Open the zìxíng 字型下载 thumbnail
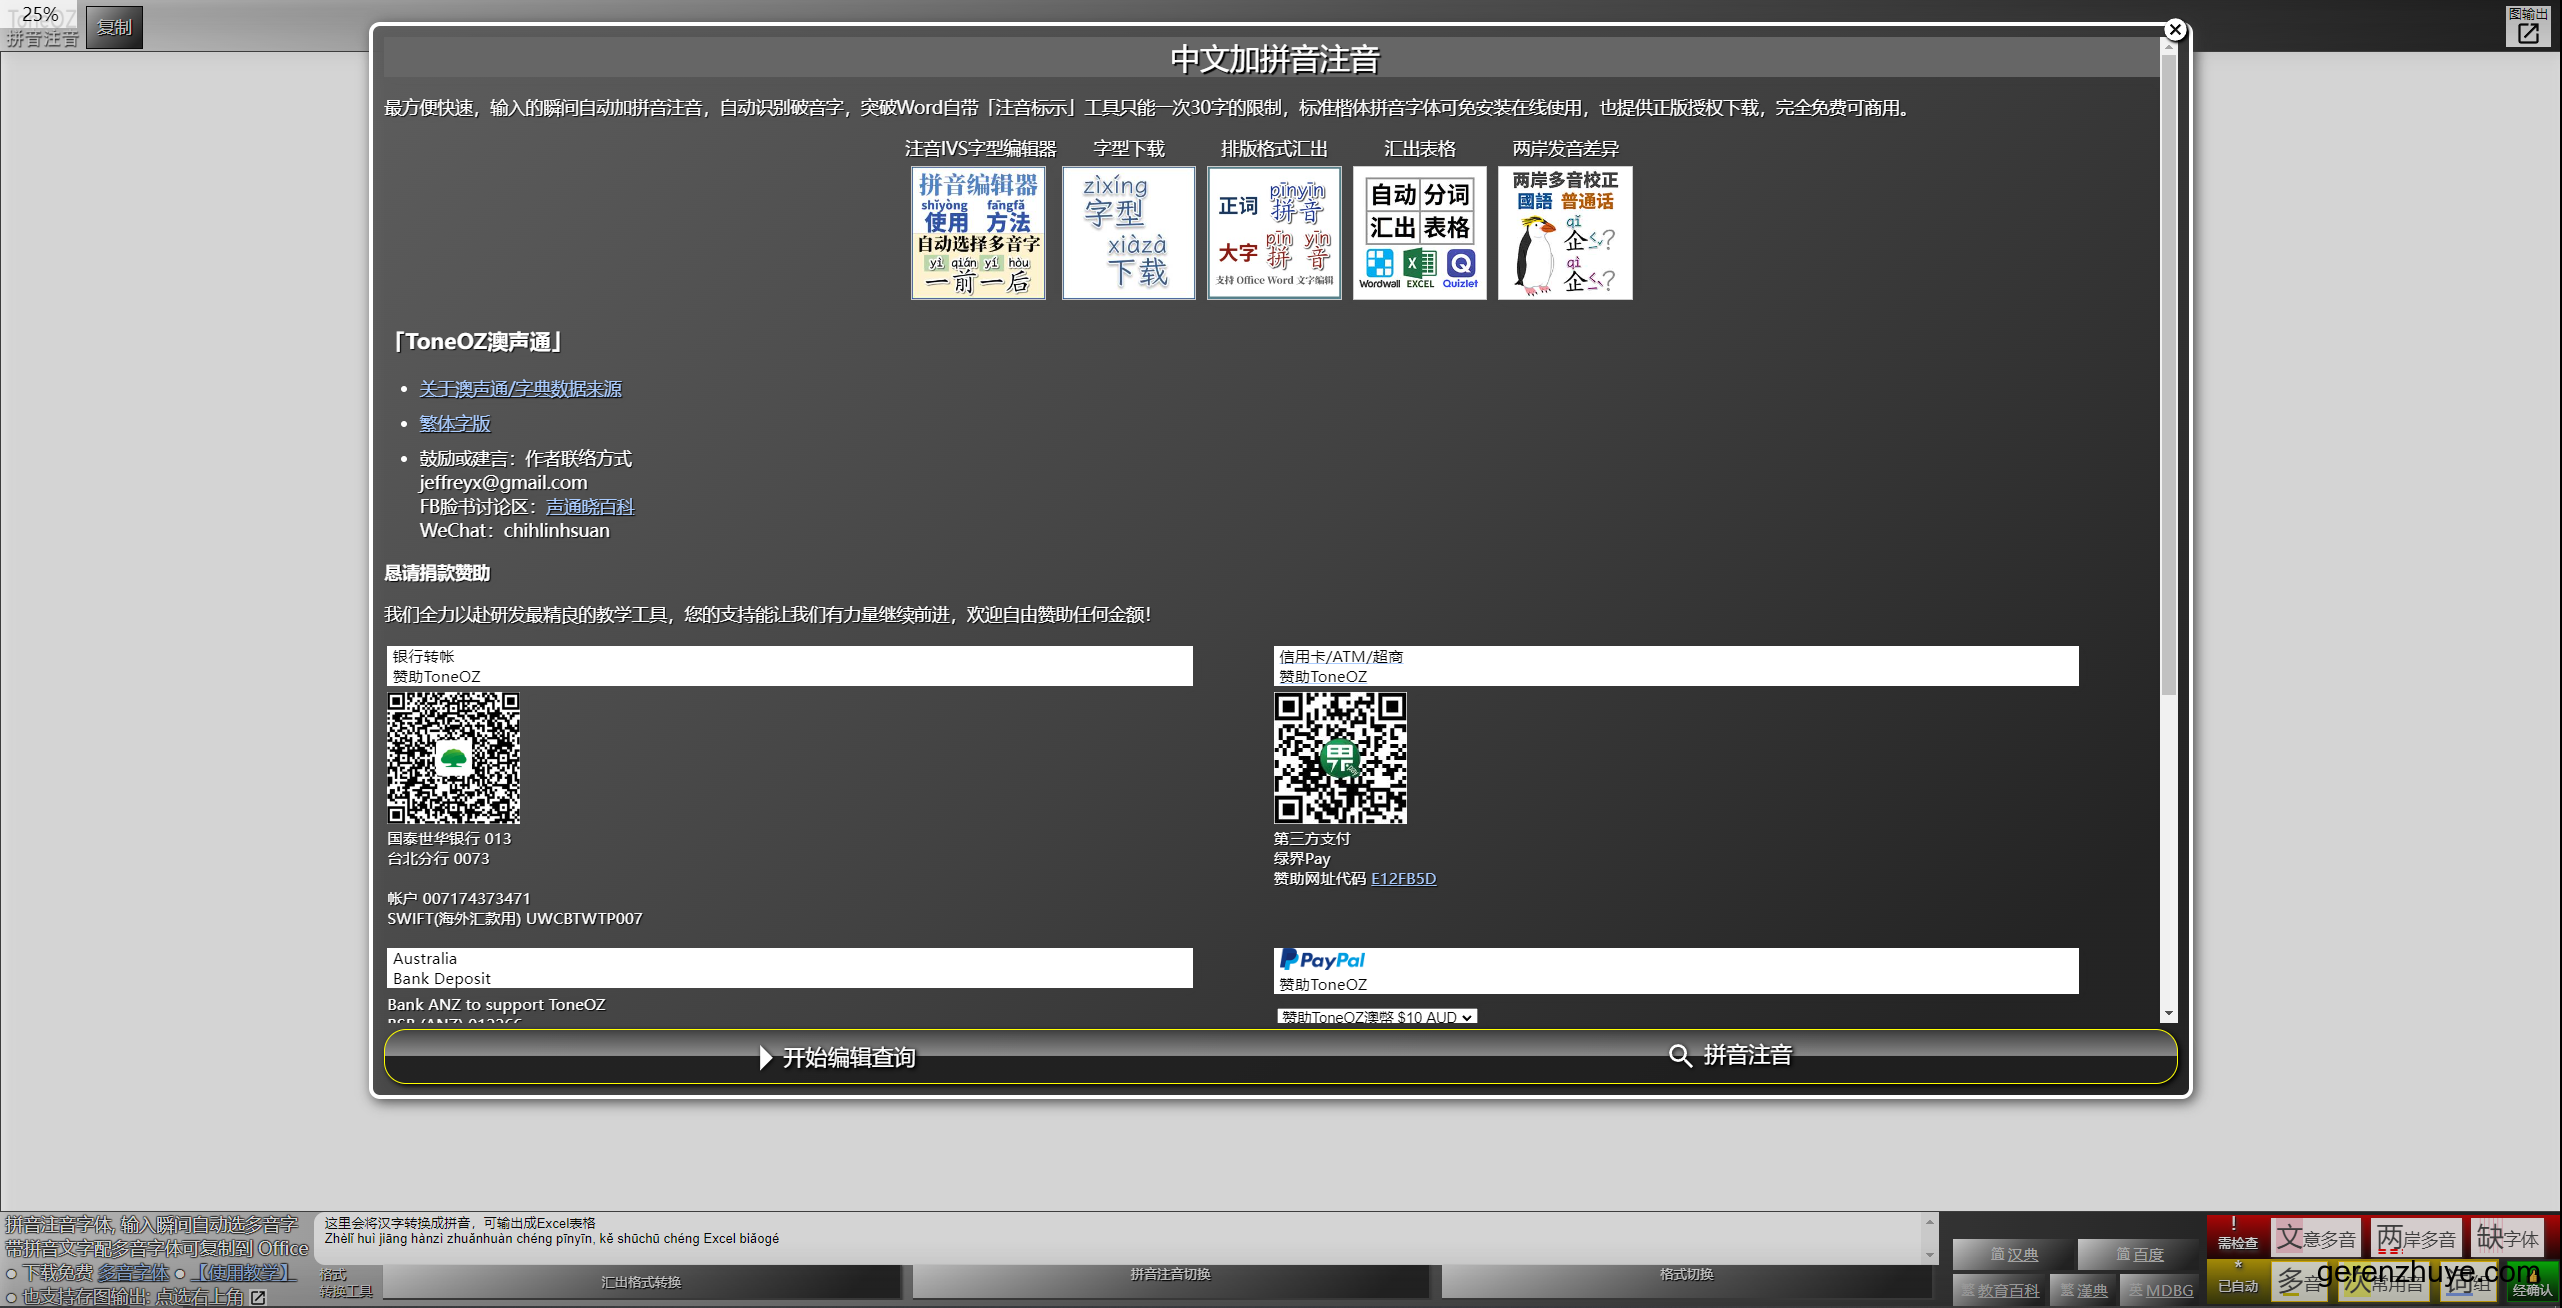Image resolution: width=2562 pixels, height=1308 pixels. (x=1128, y=233)
